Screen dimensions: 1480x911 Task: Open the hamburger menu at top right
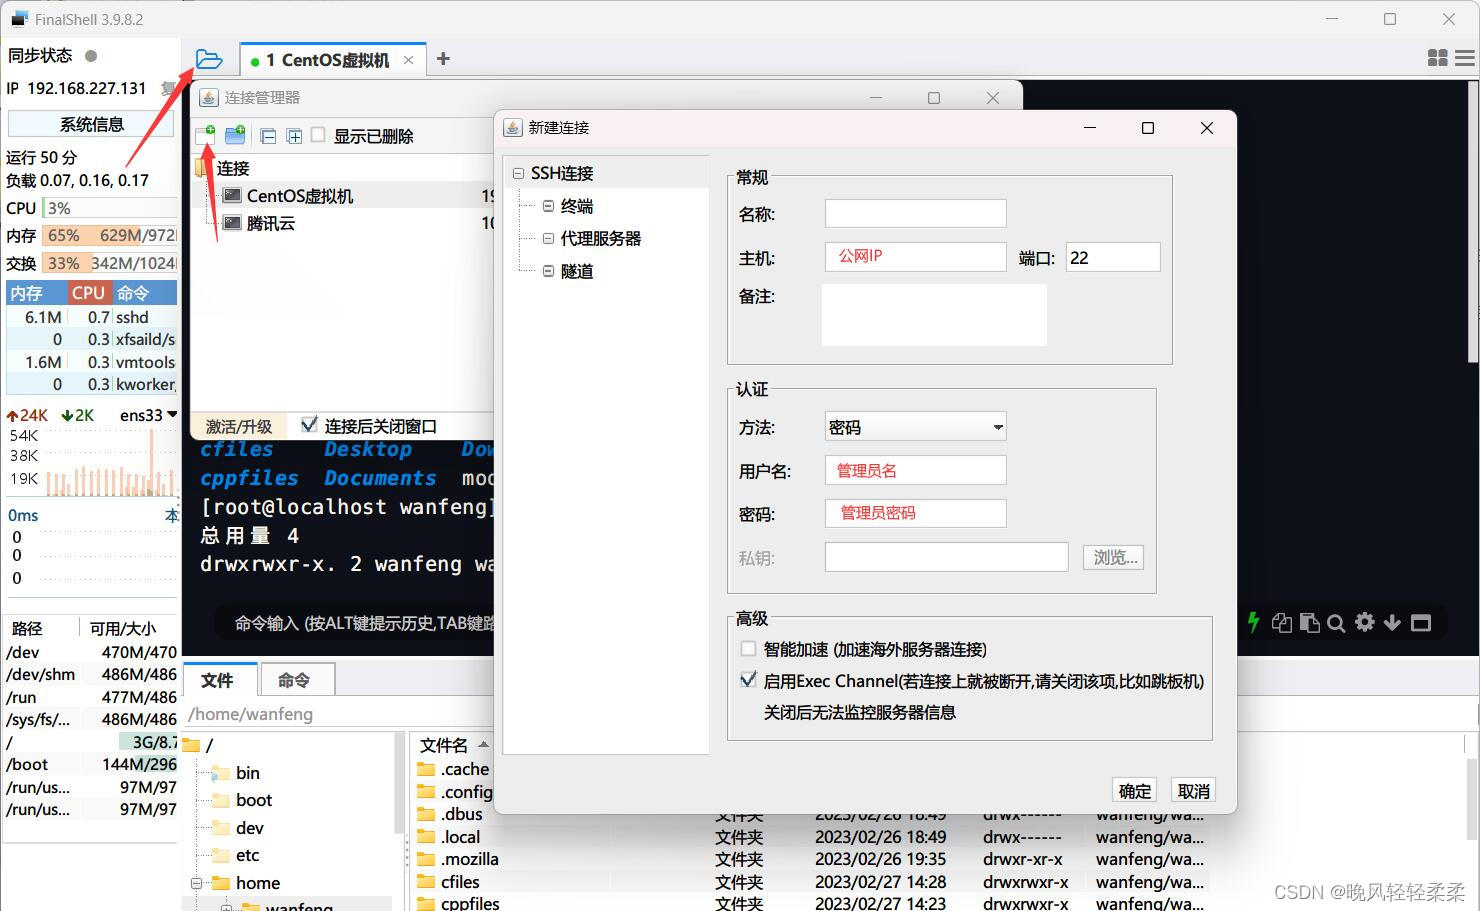(x=1464, y=58)
